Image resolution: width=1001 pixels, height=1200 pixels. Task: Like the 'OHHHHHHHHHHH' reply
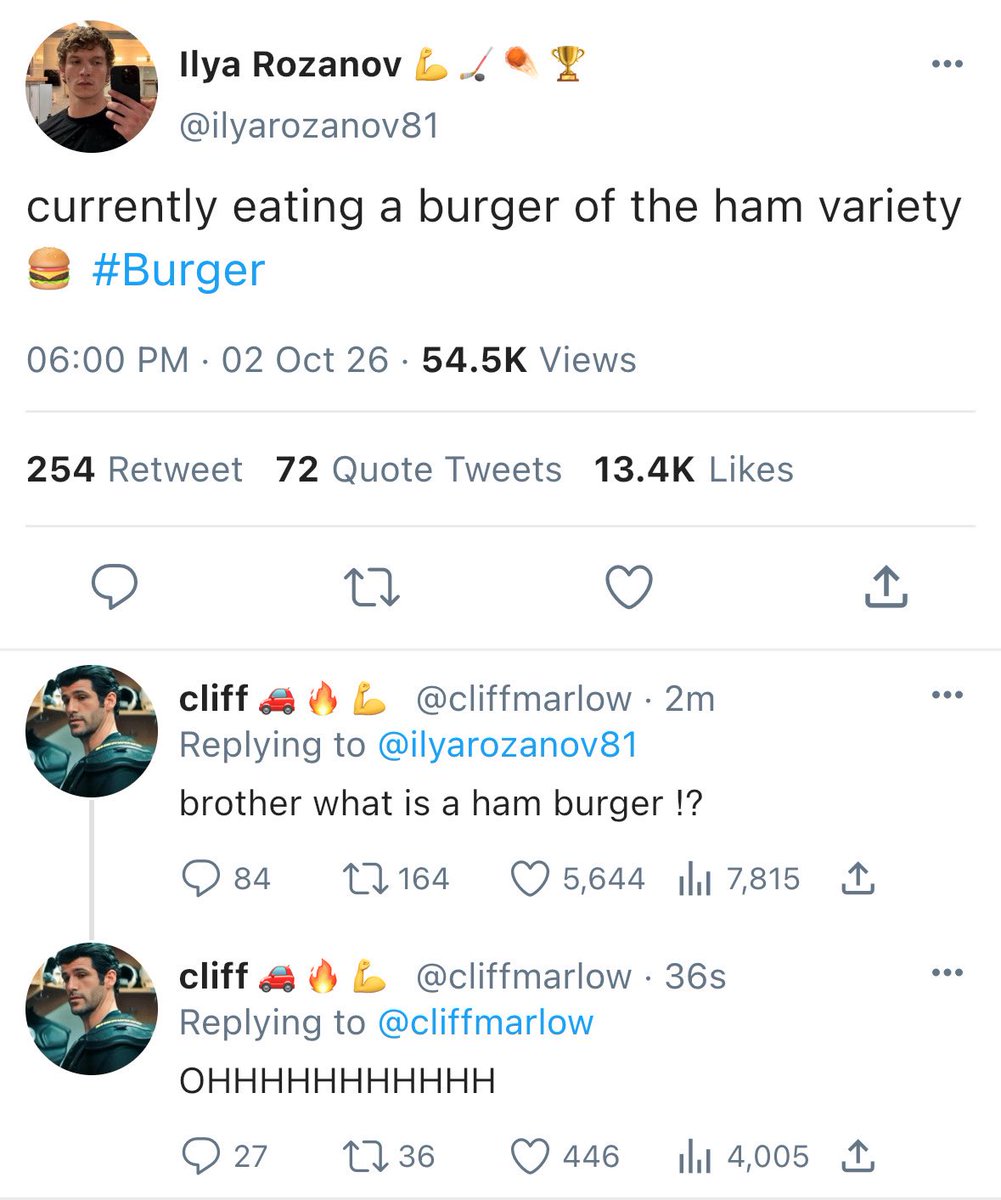click(x=529, y=1156)
